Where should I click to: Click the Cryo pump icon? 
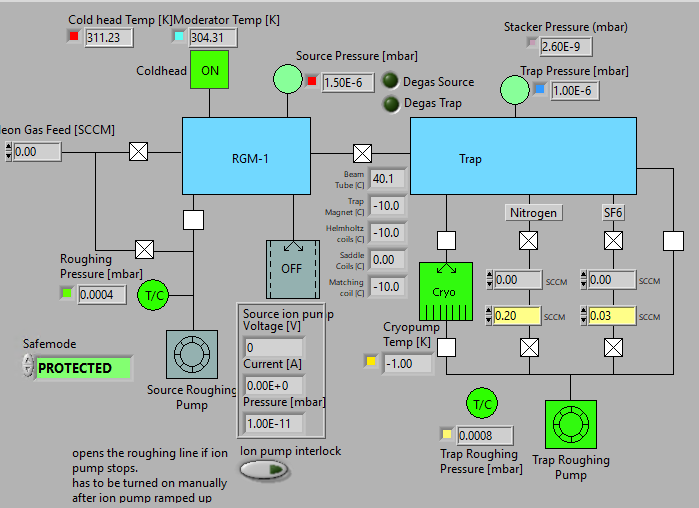[x=446, y=291]
